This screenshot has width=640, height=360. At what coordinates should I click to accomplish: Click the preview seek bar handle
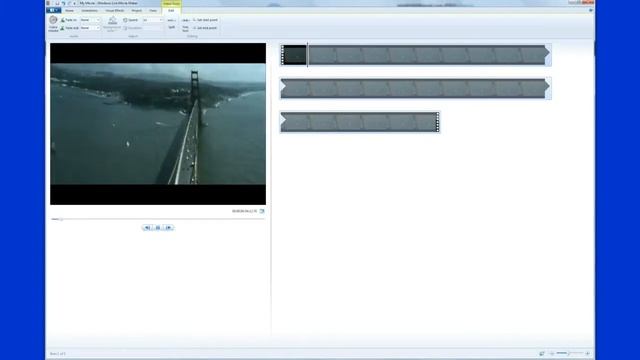(61, 220)
